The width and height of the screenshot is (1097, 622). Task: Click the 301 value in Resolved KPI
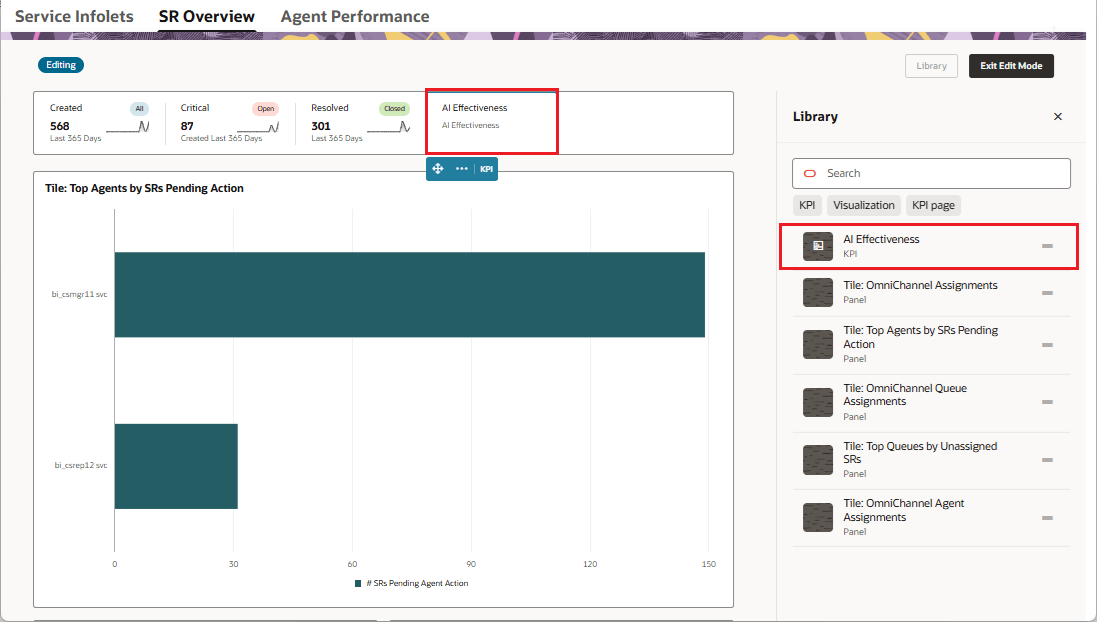[320, 126]
